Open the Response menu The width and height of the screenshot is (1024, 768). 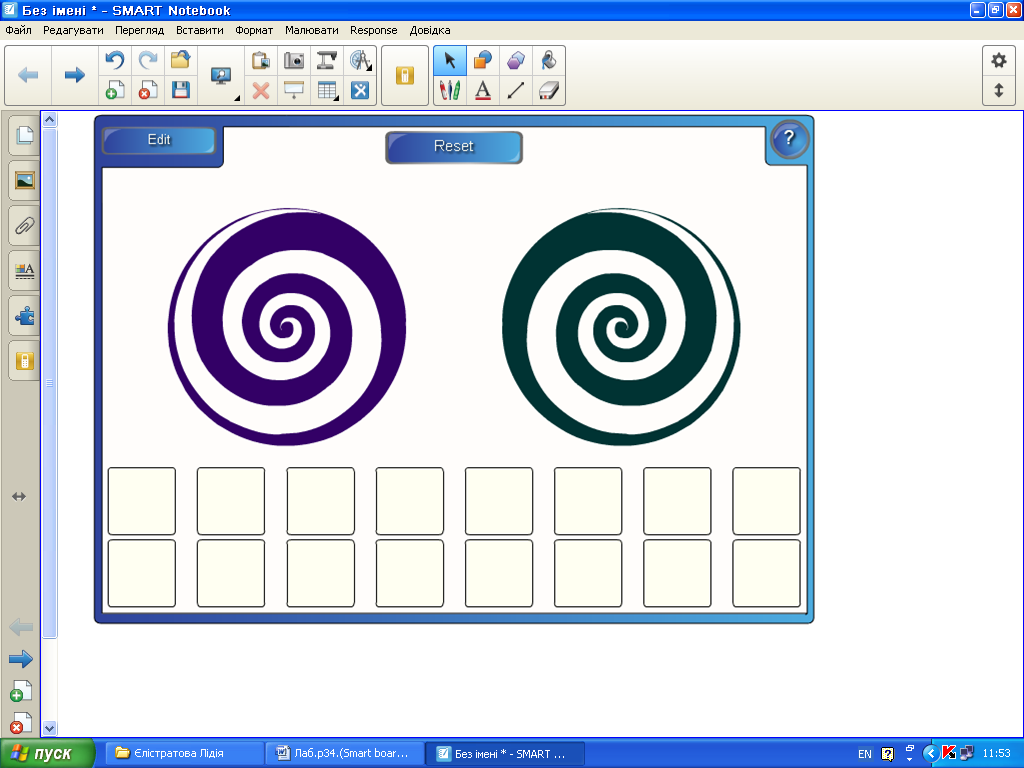(x=374, y=30)
